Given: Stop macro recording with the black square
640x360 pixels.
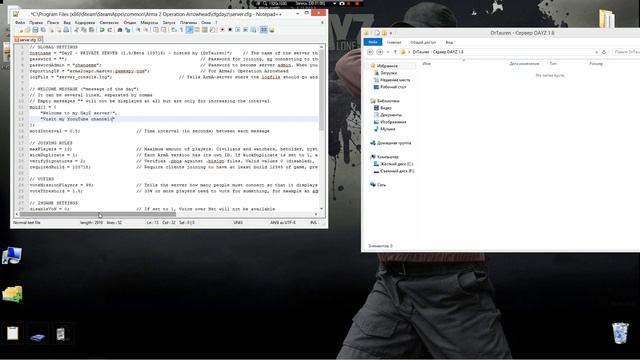Looking at the screenshot, I should pos(230,30).
